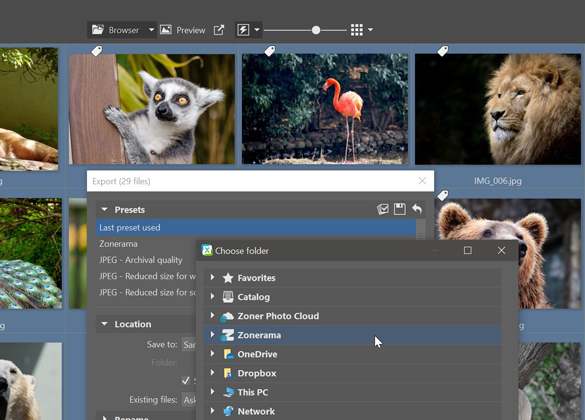
Task: Expand the Network tree node
Action: click(x=212, y=411)
